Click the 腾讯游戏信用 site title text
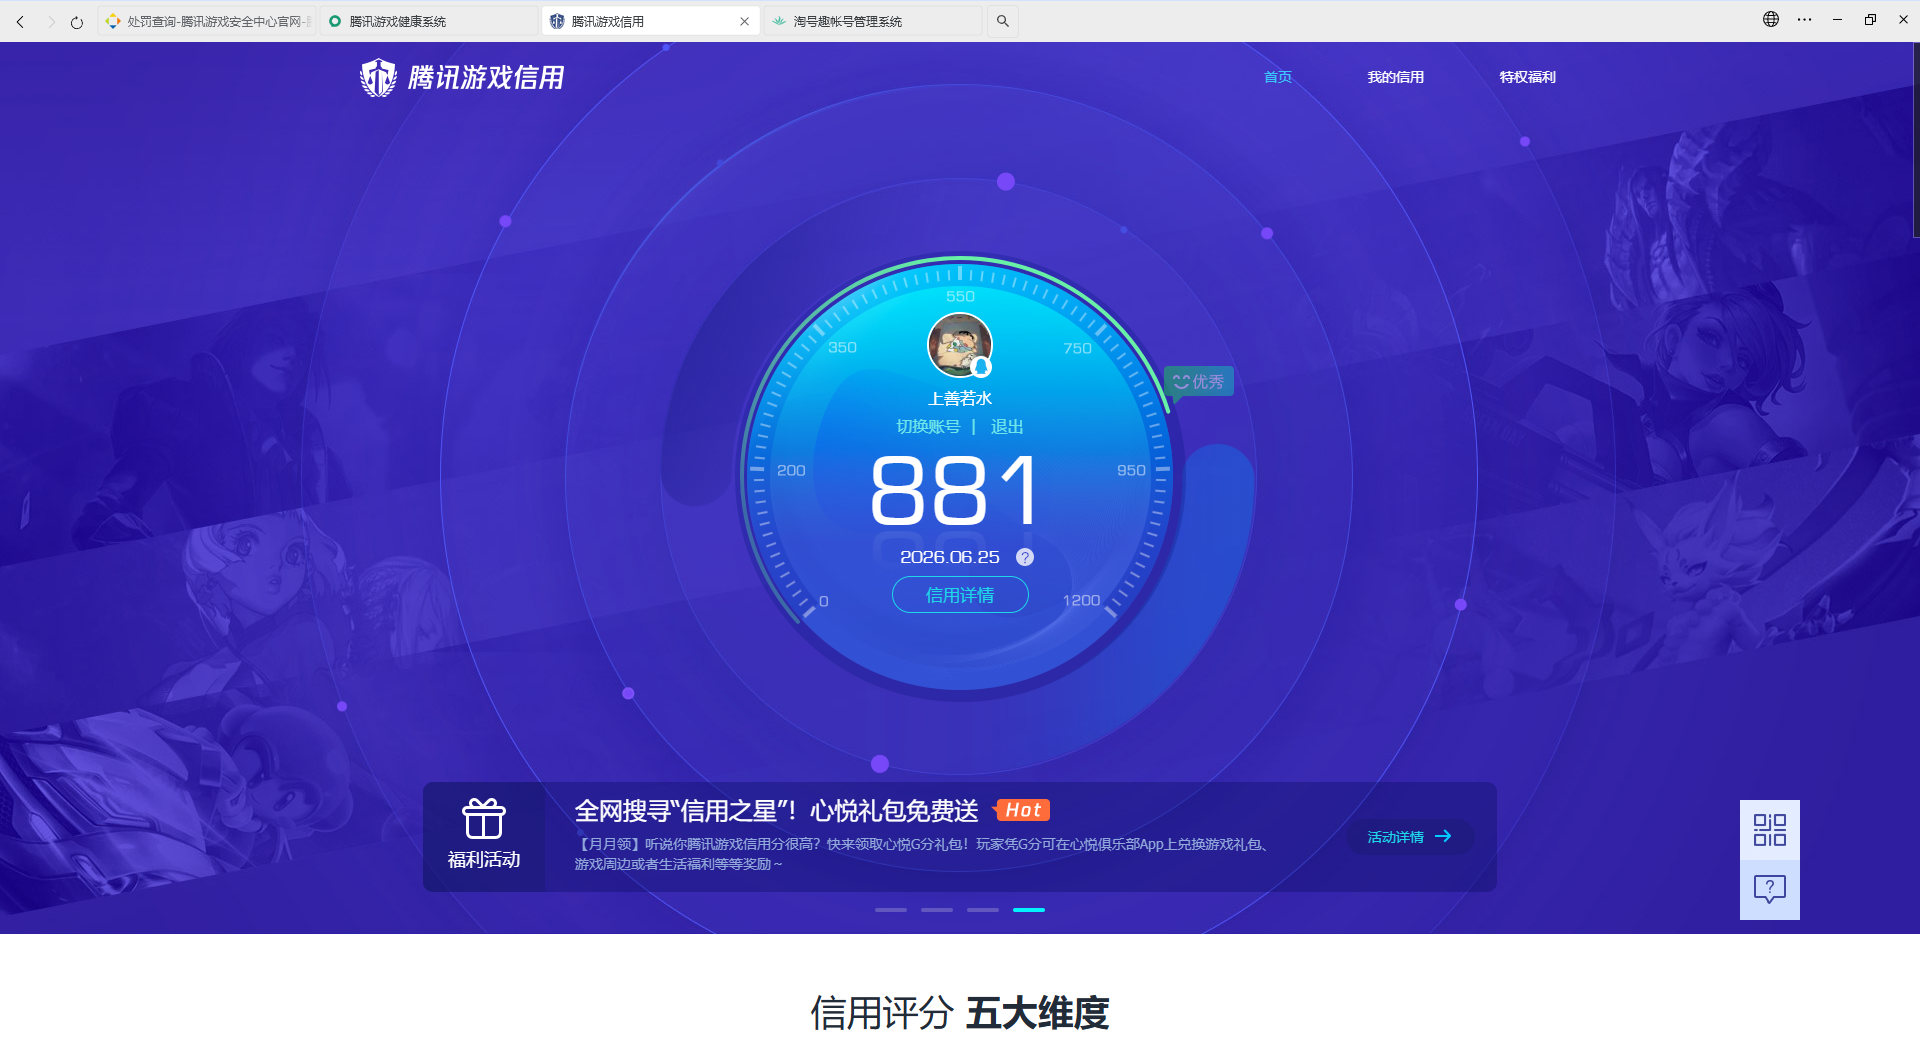This screenshot has height=1040, width=1920. [x=486, y=77]
